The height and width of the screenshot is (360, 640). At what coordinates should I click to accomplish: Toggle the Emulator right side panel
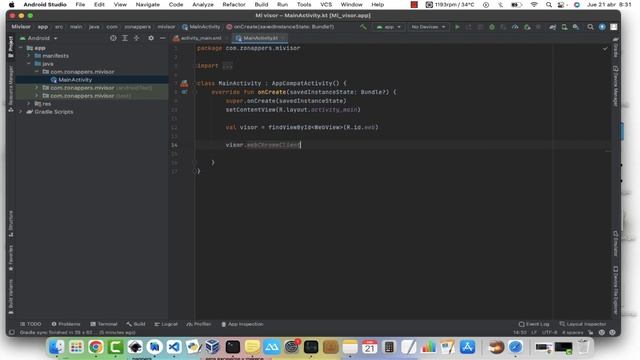(x=616, y=243)
